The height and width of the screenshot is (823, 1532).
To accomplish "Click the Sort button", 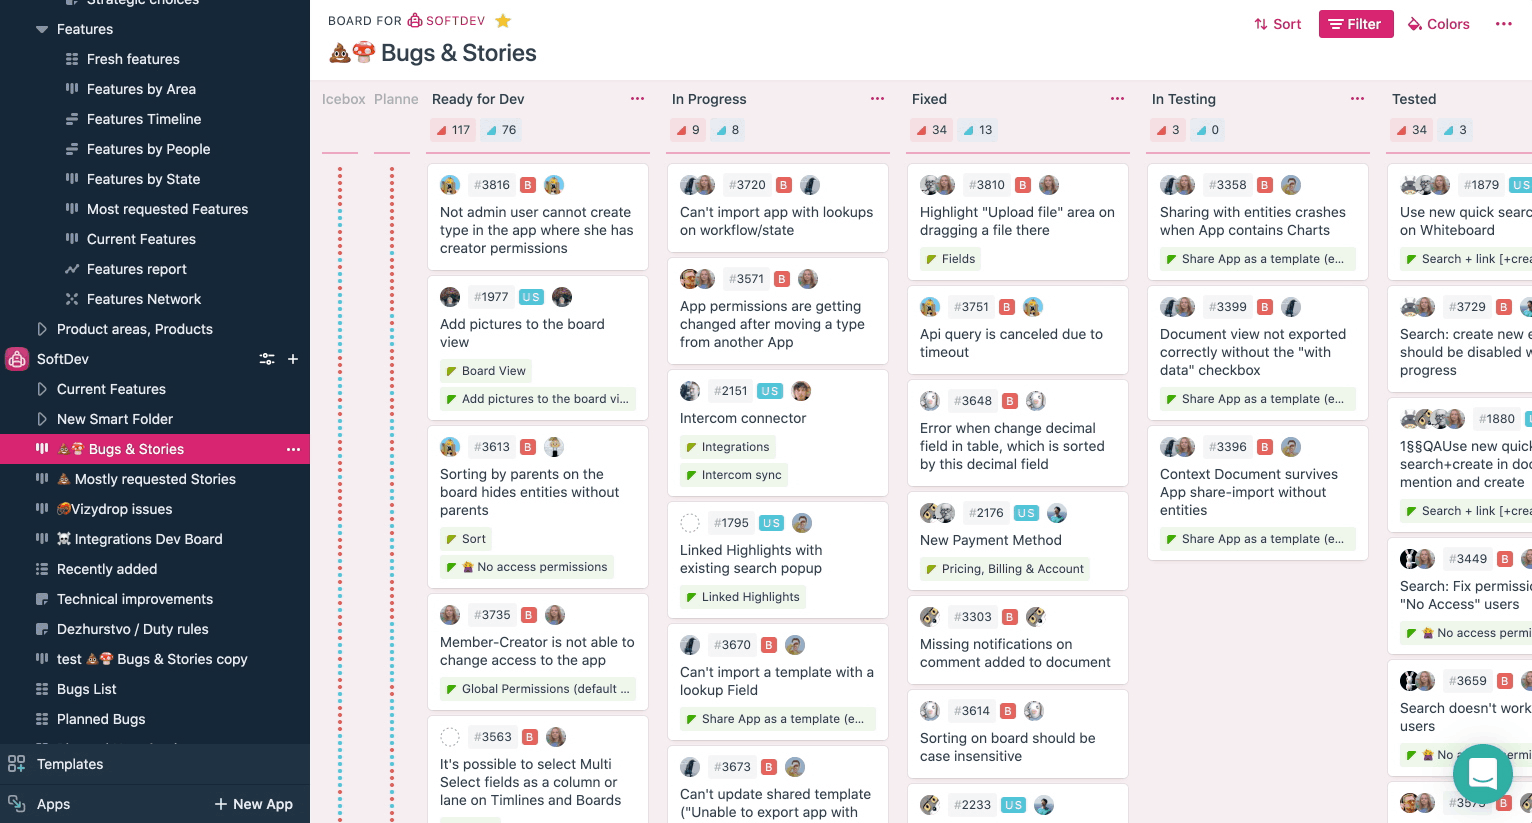I will [1278, 24].
